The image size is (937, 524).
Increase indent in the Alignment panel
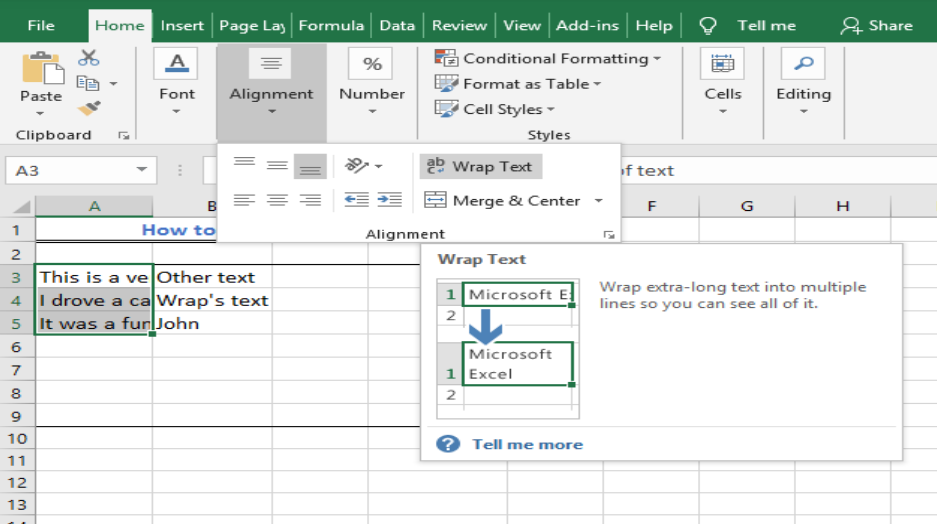tap(390, 200)
